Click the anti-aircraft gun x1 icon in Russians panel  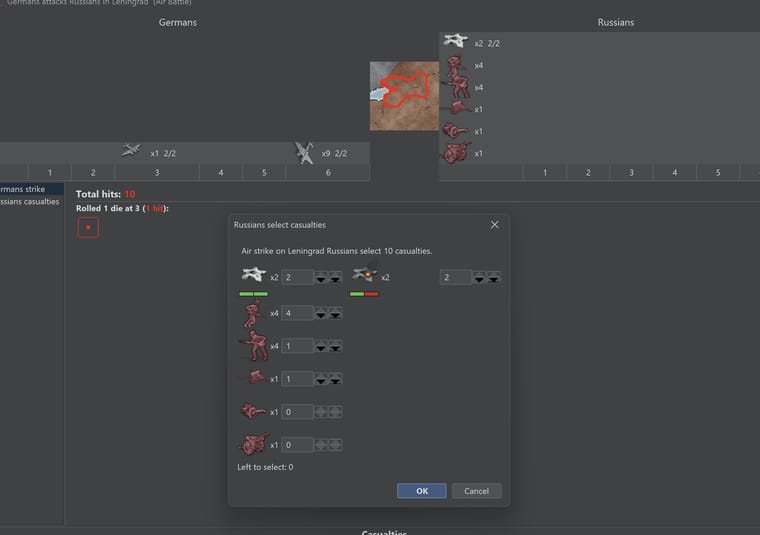pos(455,153)
